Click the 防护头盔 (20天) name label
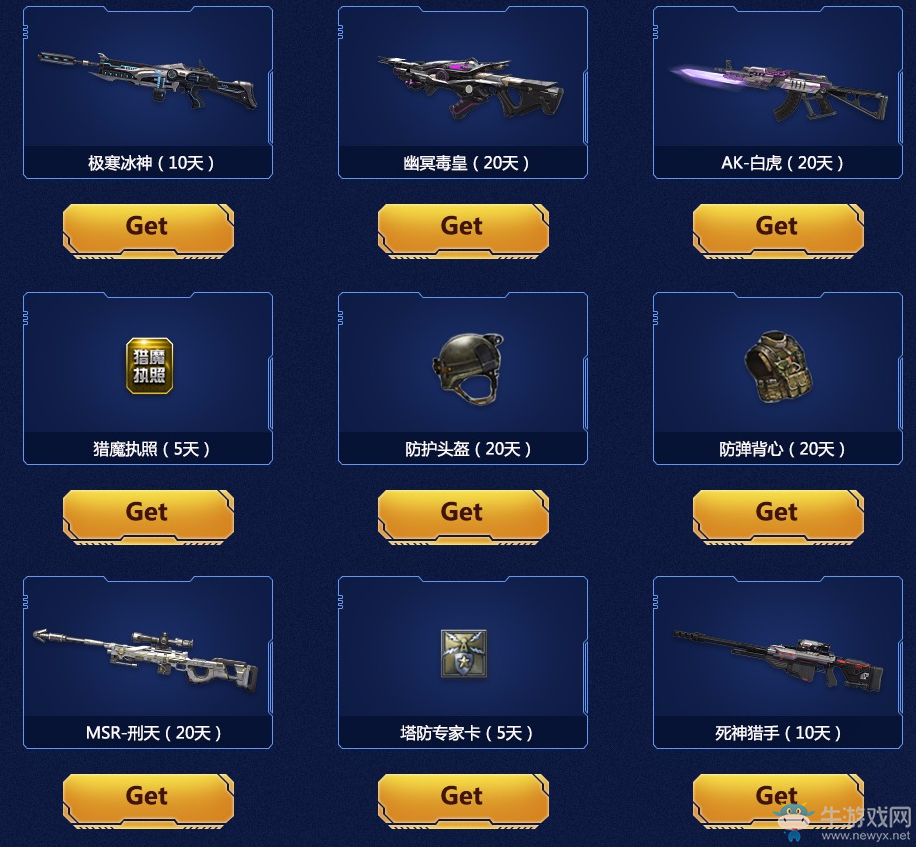The width and height of the screenshot is (916, 847). [x=468, y=449]
